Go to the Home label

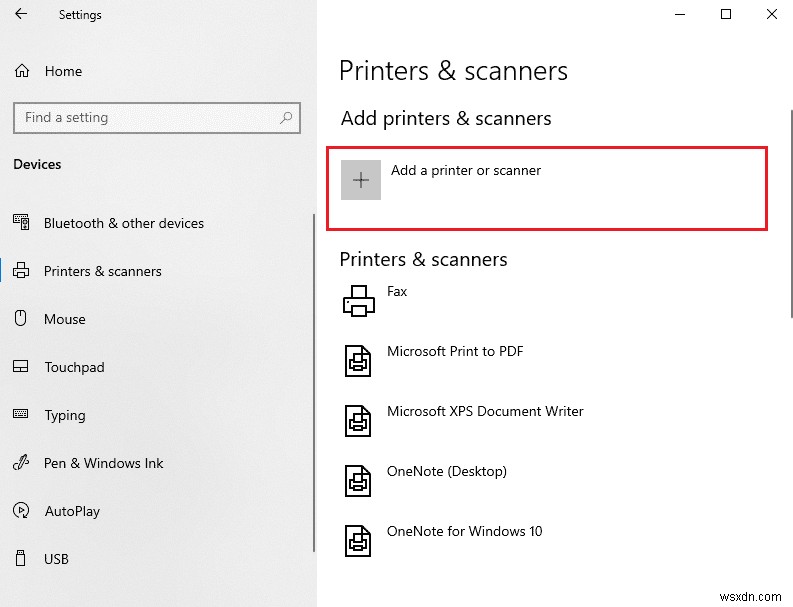[x=63, y=71]
